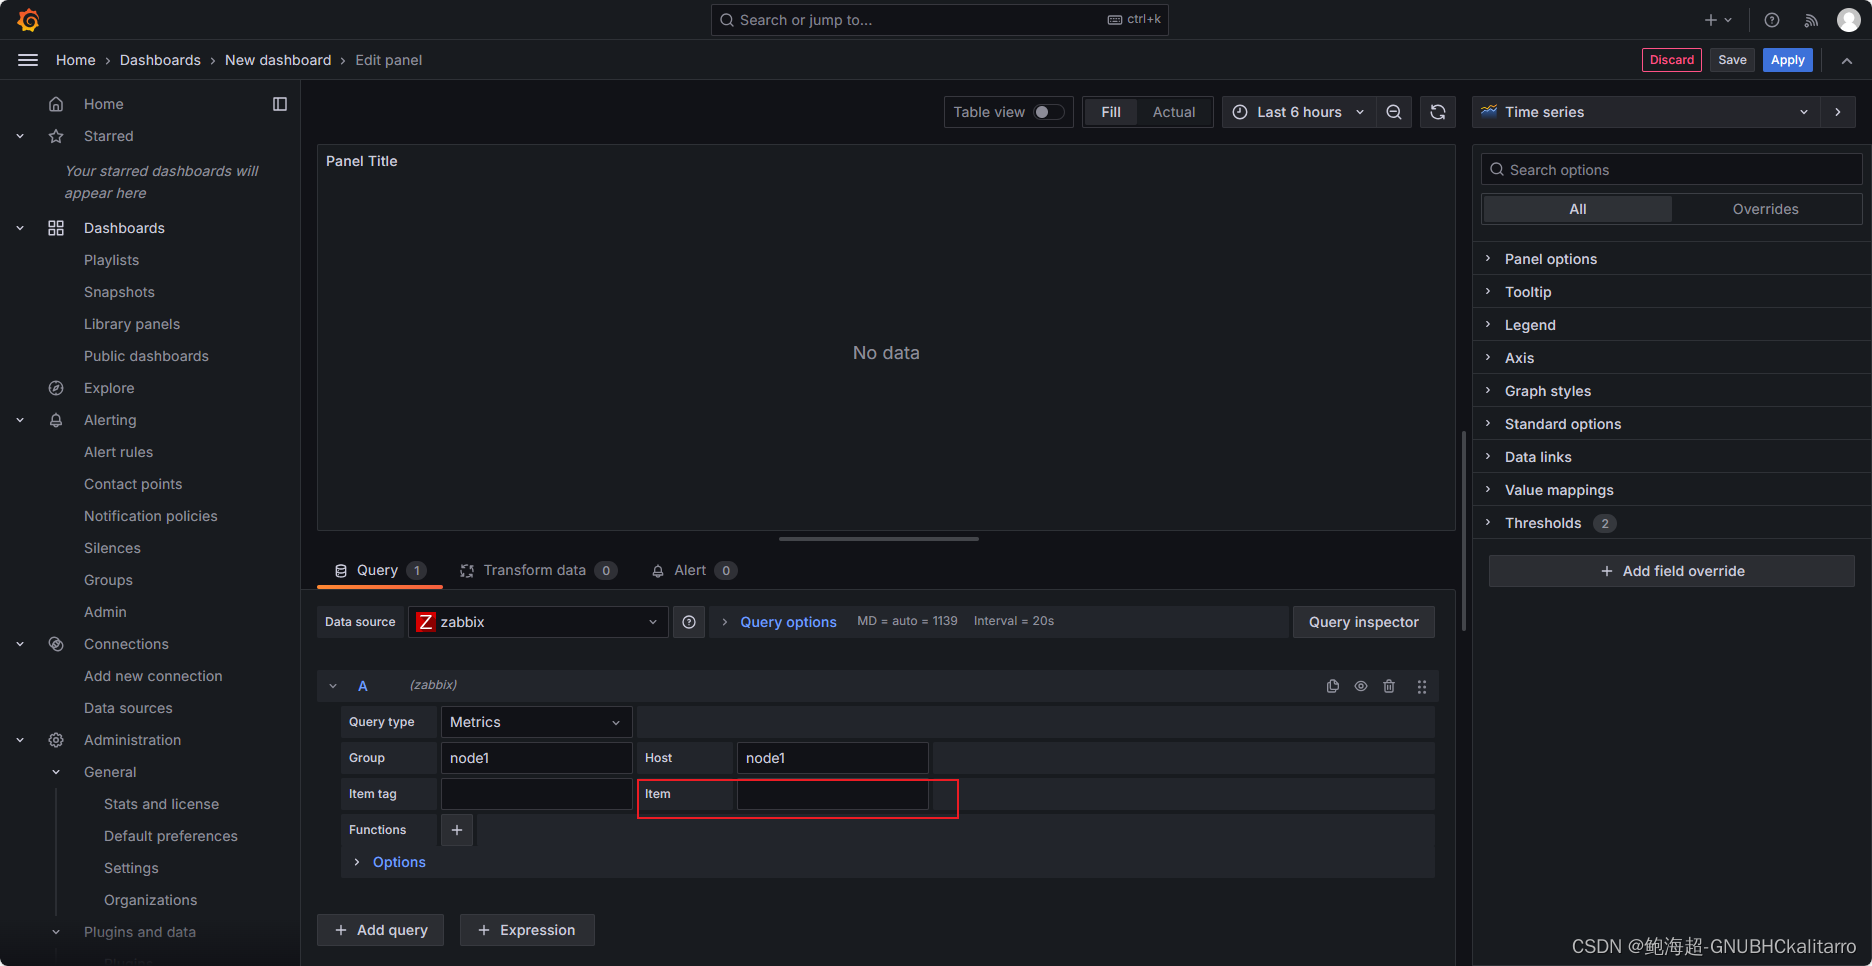Viewport: 1872px width, 966px height.
Task: Click the Search options field
Action: tap(1671, 170)
